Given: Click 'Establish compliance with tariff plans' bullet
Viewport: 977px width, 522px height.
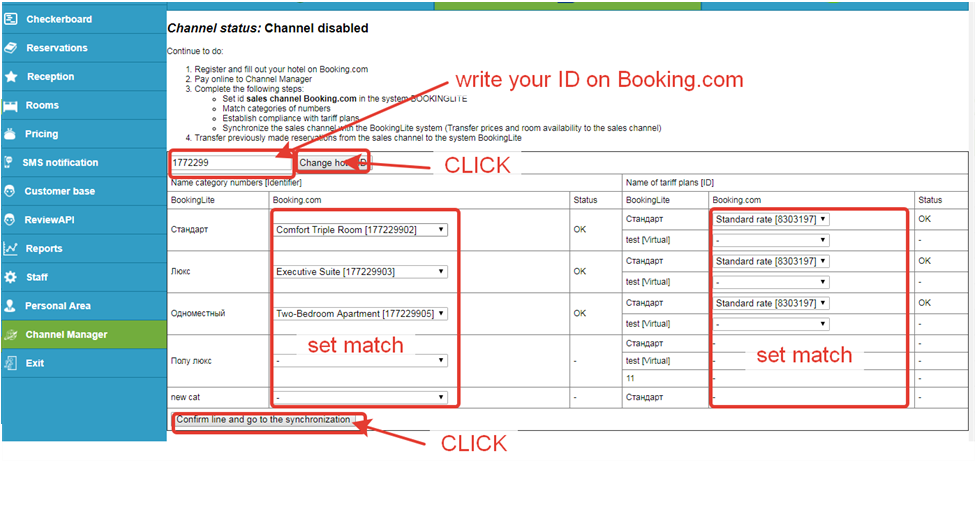Looking at the screenshot, I should tap(290, 118).
